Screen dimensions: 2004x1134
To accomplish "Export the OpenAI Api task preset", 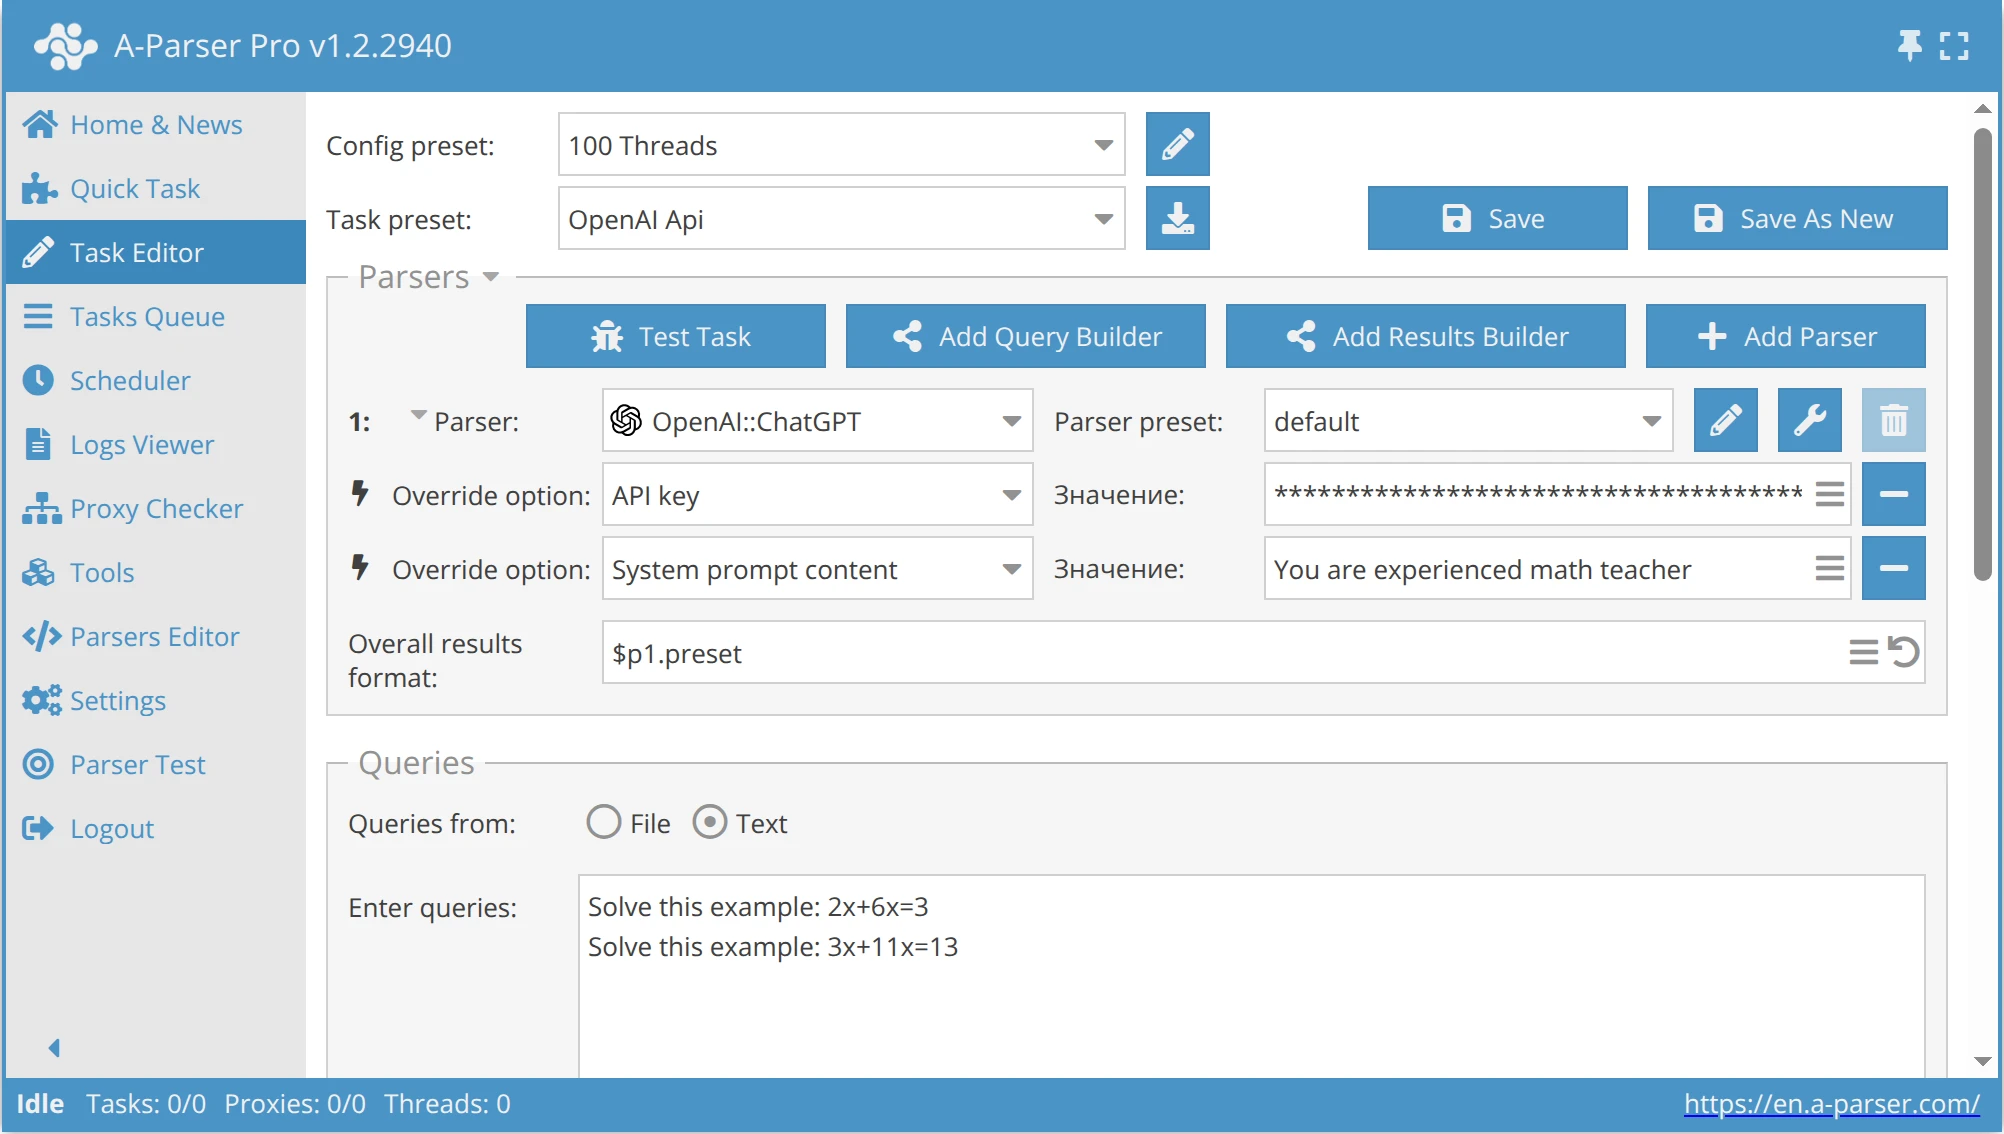I will [1178, 218].
